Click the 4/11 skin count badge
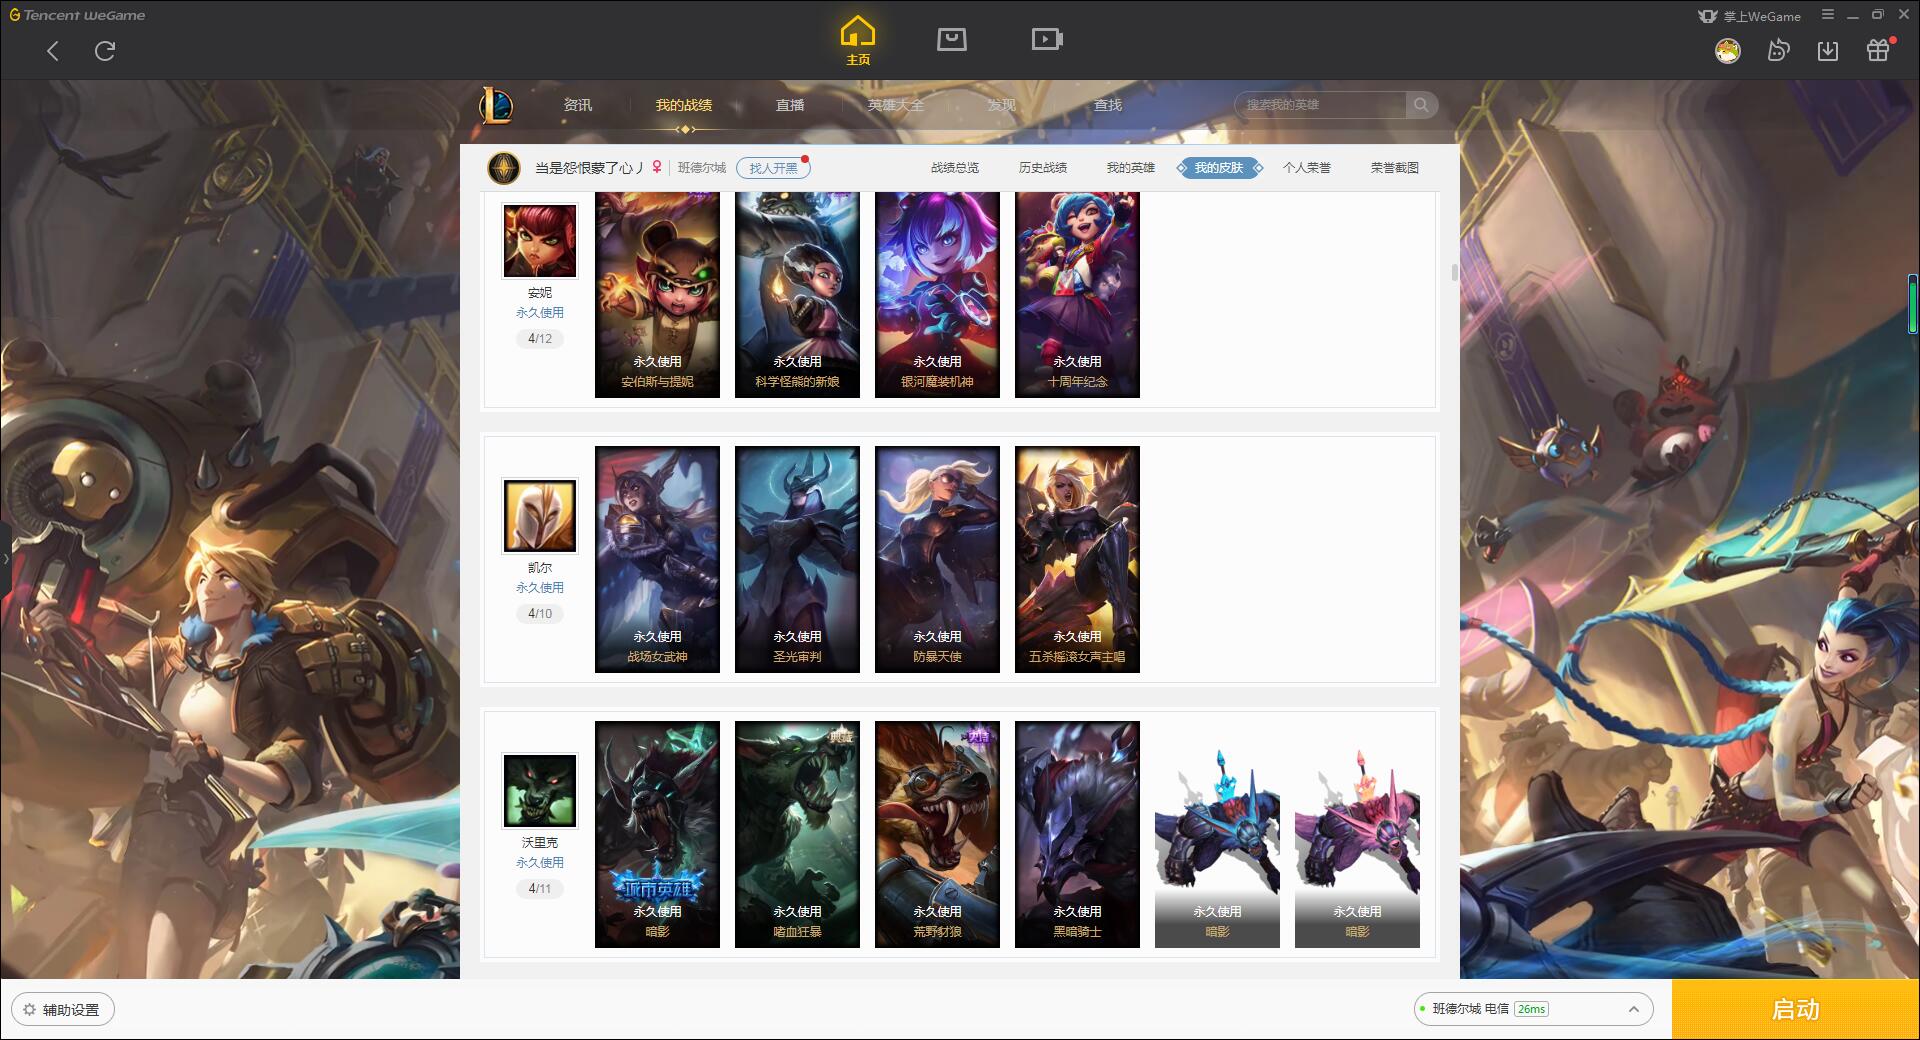Screen dimensions: 1920x1040 540,889
